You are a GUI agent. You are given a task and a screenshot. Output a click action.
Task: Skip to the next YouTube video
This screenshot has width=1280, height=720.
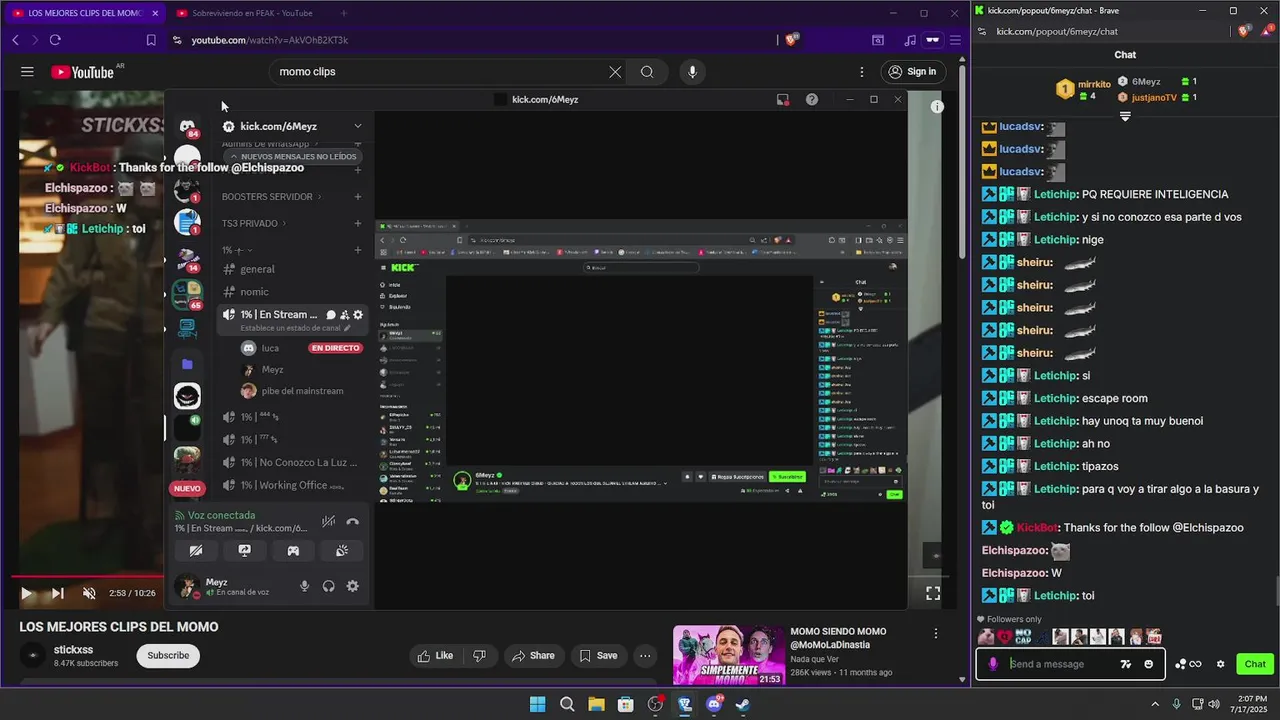tap(58, 593)
